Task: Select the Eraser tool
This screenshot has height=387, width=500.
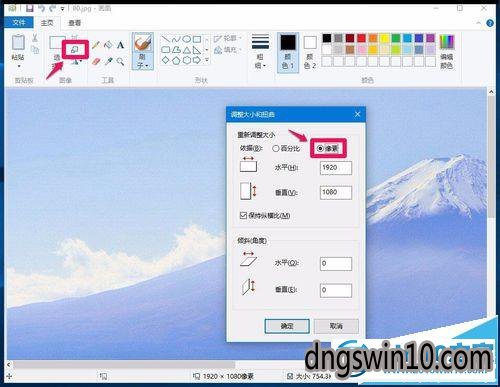Action: (96, 61)
